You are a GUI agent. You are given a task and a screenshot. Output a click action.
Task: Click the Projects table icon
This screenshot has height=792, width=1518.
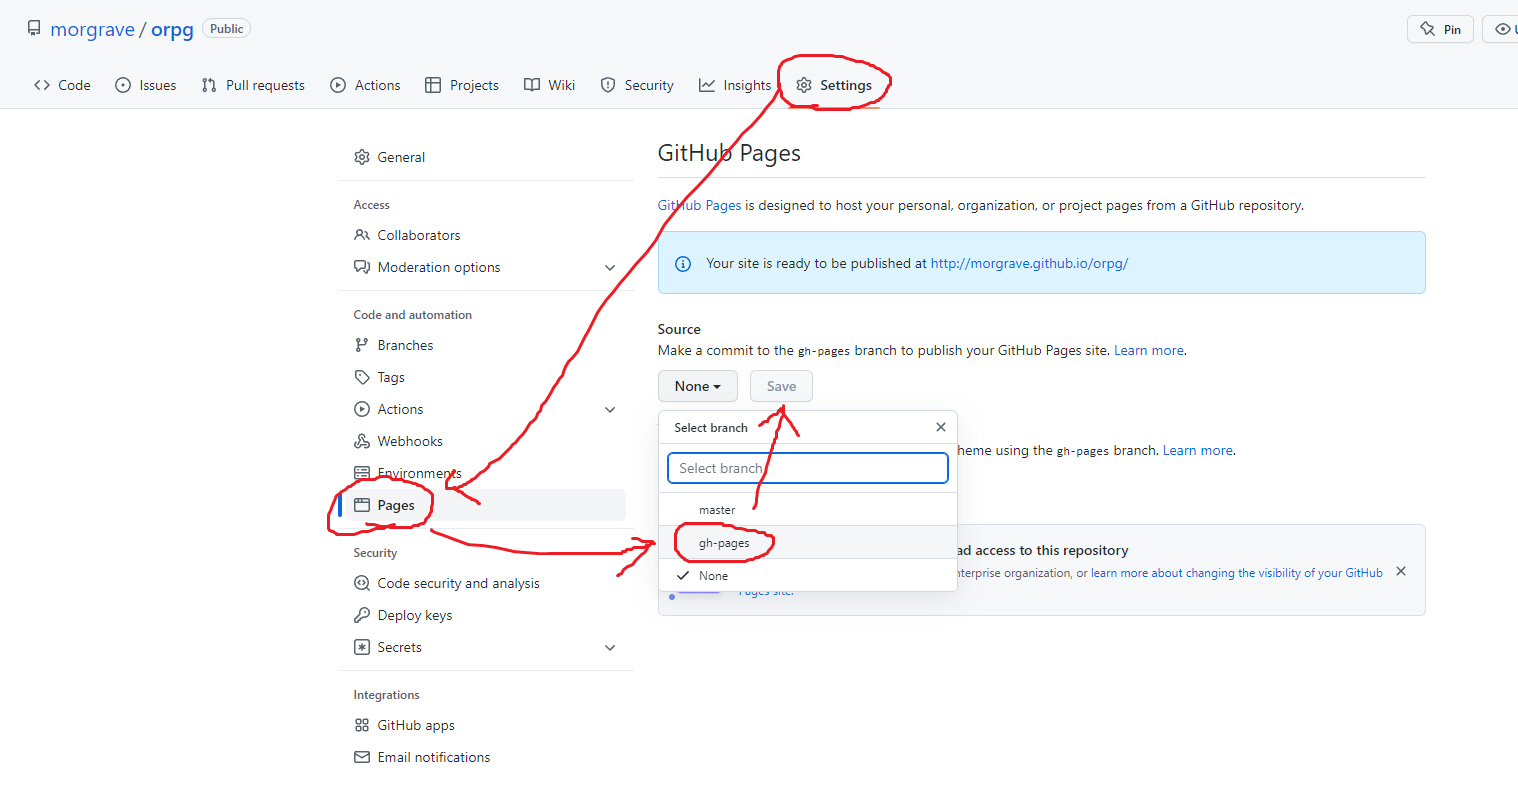pyautogui.click(x=433, y=85)
